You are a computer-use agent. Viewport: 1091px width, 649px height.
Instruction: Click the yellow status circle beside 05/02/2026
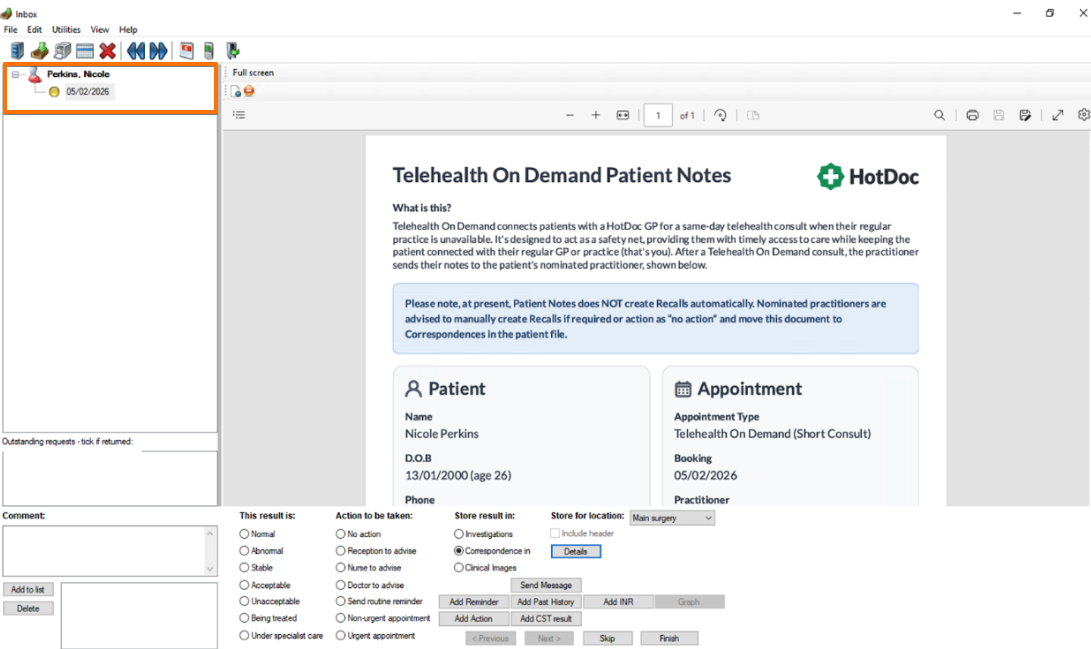[54, 92]
